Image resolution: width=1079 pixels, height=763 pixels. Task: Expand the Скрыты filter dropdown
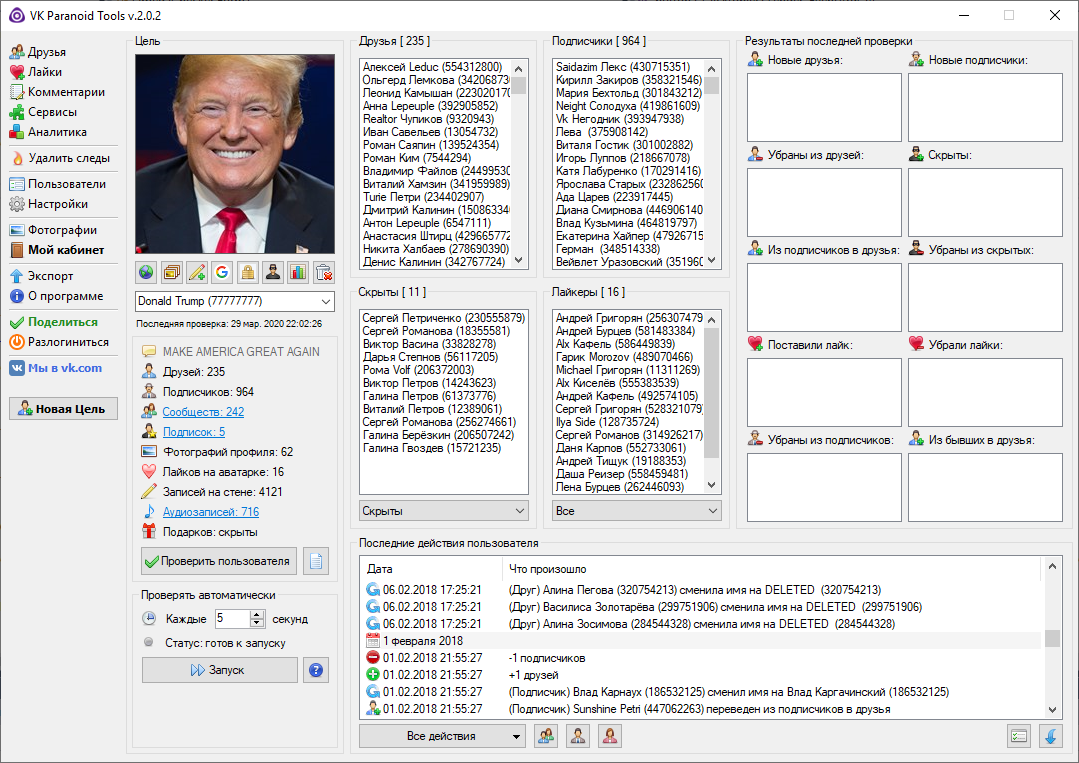click(444, 511)
